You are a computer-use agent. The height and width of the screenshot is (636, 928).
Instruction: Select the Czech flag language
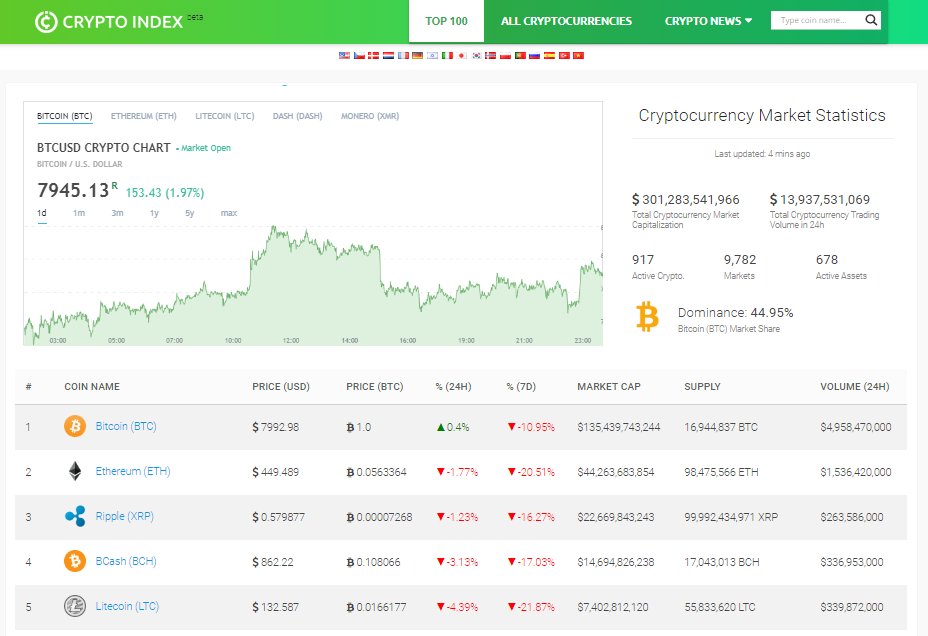(x=359, y=56)
